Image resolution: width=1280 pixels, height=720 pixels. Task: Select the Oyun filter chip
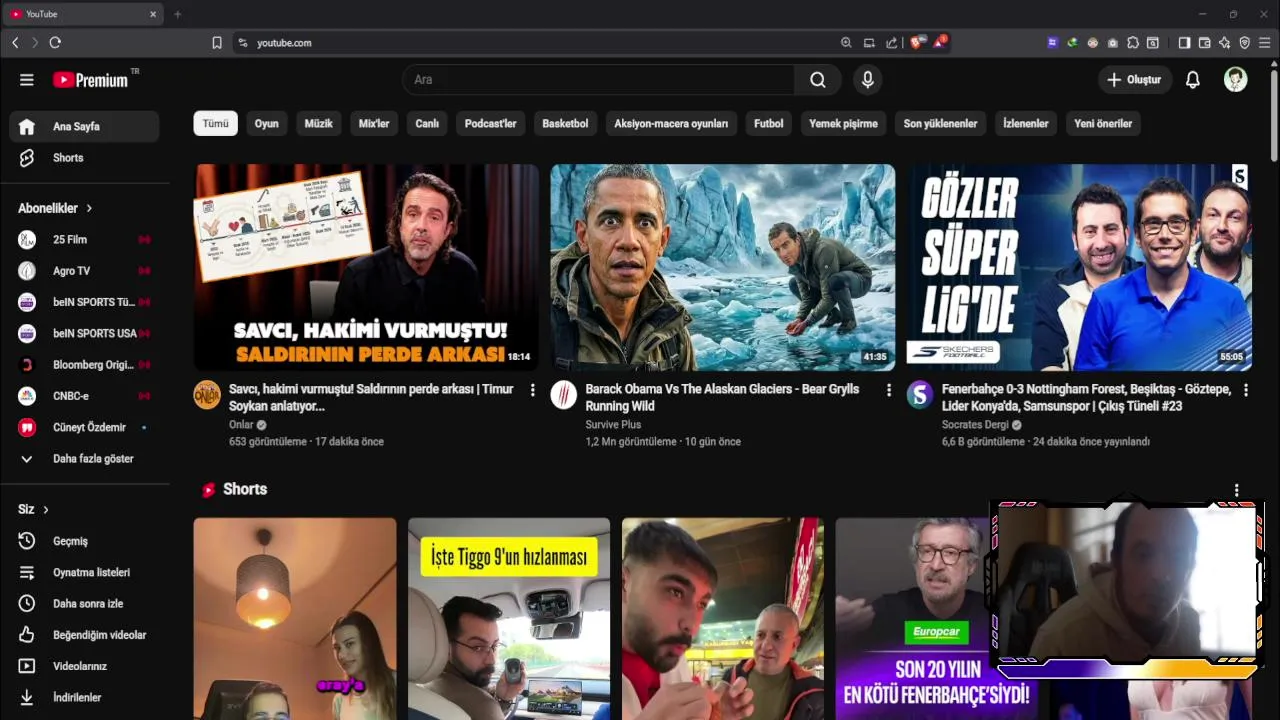[x=266, y=124]
